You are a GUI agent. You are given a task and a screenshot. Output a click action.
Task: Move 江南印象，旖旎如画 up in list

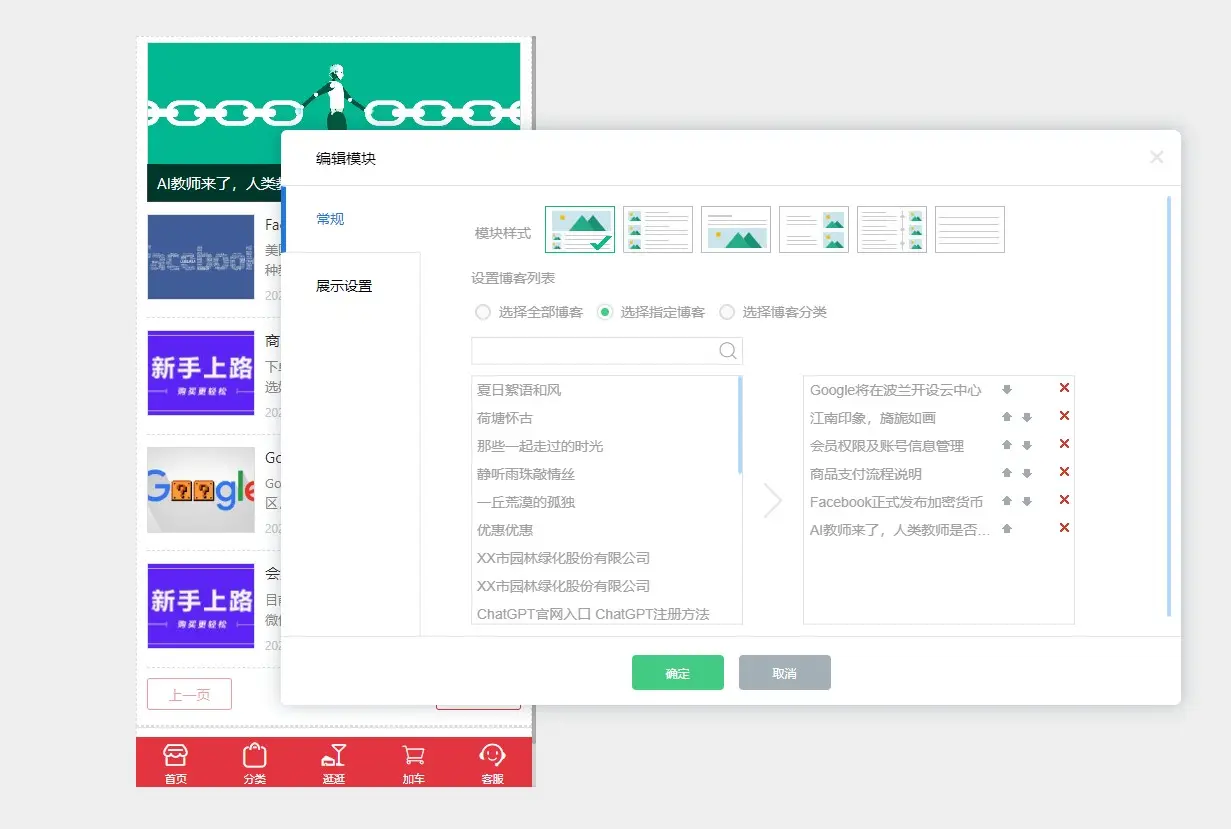(1007, 418)
